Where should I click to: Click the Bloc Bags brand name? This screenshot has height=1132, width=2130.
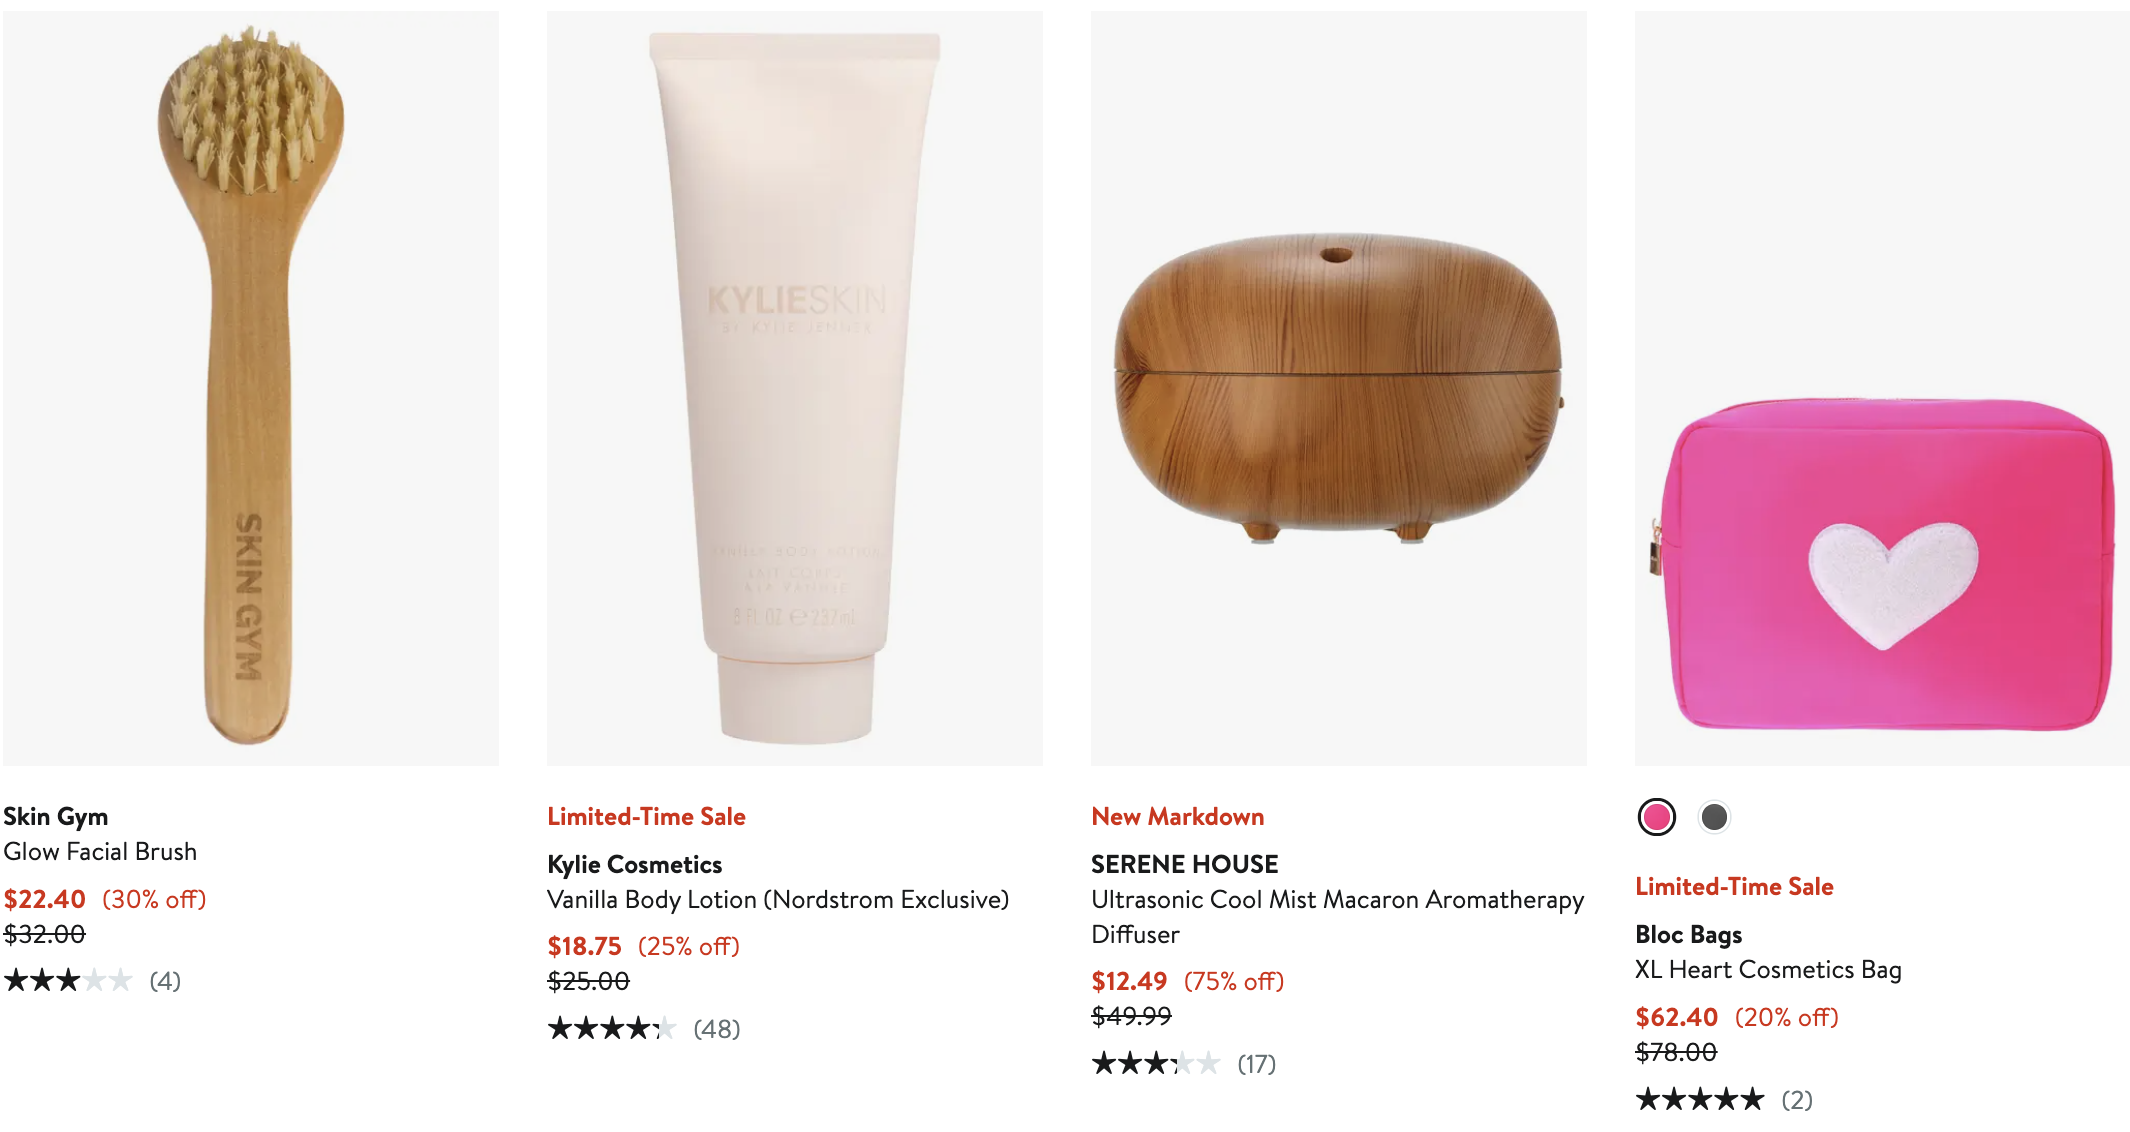pos(1689,935)
